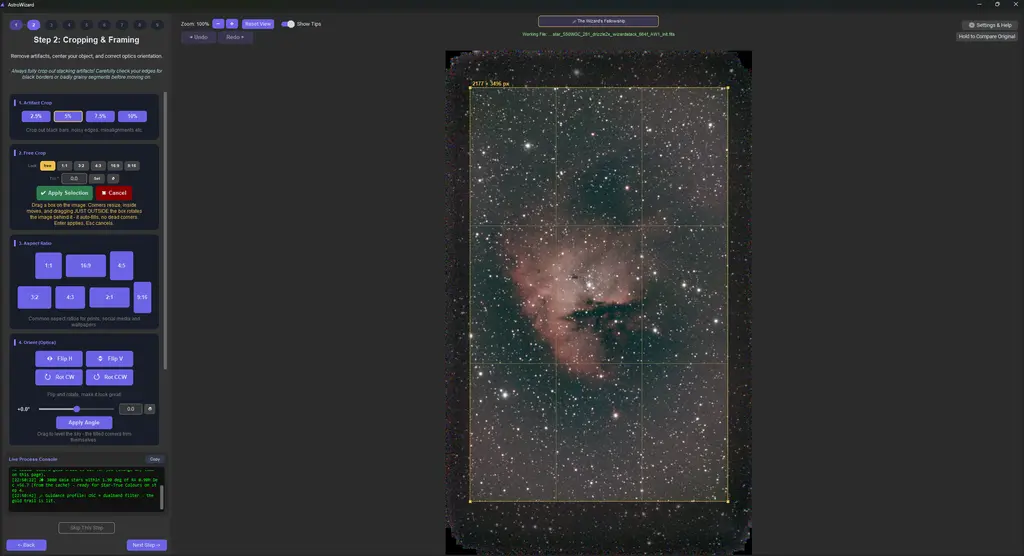
Task: Jump to wizard step 8
Action: (x=139, y=25)
